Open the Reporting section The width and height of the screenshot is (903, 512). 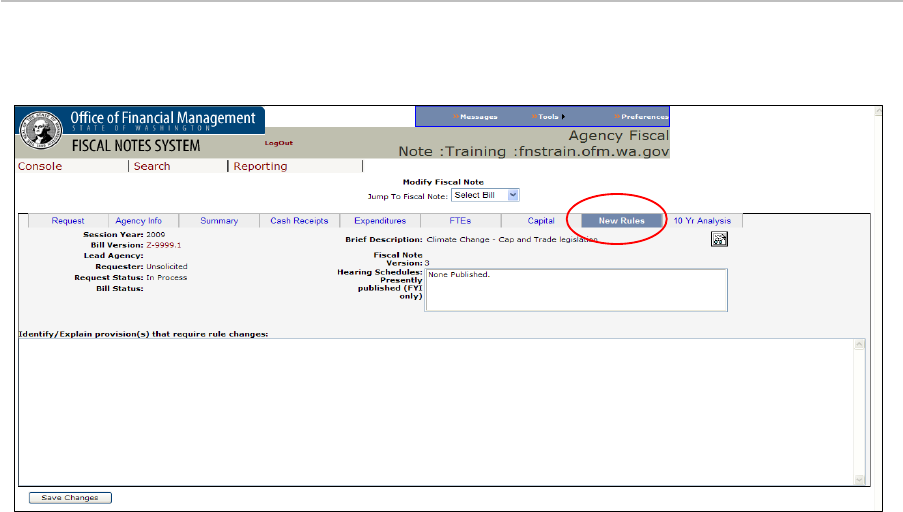click(260, 166)
